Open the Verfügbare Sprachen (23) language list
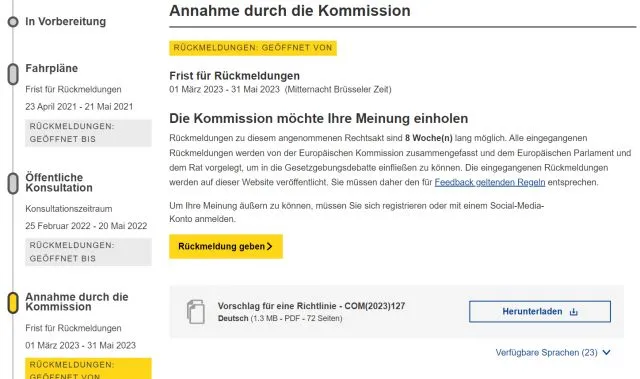Image resolution: width=640 pixels, height=379 pixels. coord(547,352)
